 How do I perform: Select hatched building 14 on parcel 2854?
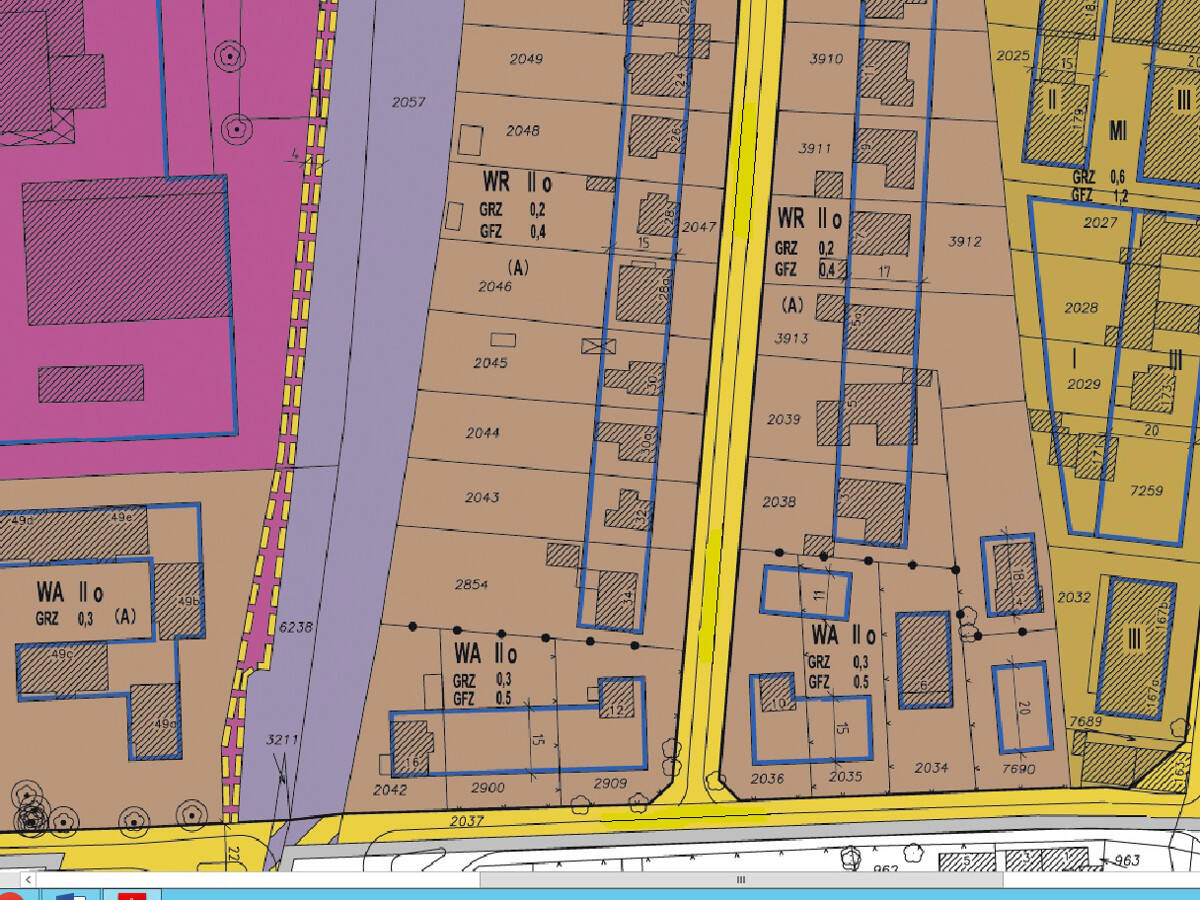click(617, 599)
